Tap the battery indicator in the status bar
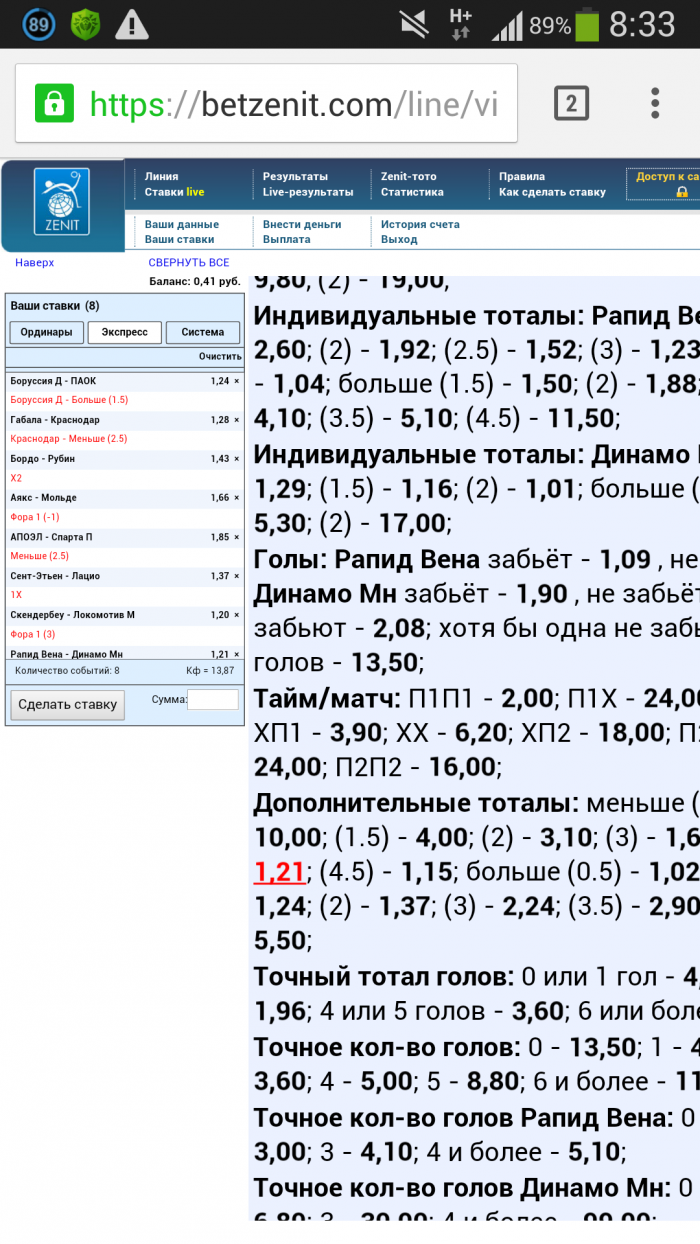This screenshot has width=700, height=1244. tap(588, 24)
